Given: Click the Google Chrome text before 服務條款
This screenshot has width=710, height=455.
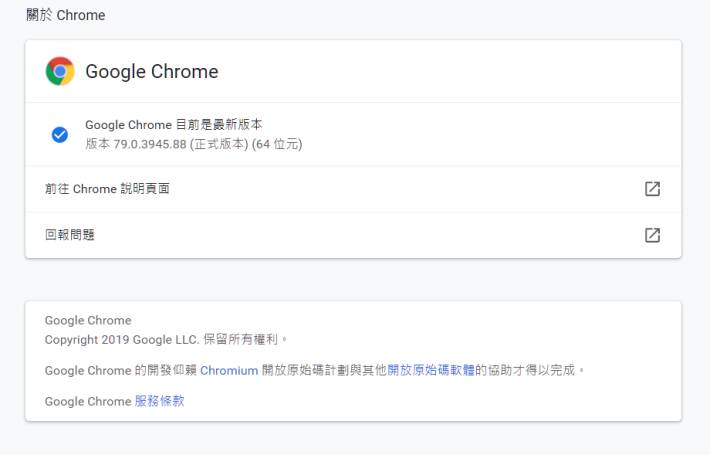Looking at the screenshot, I should pyautogui.click(x=88, y=401).
